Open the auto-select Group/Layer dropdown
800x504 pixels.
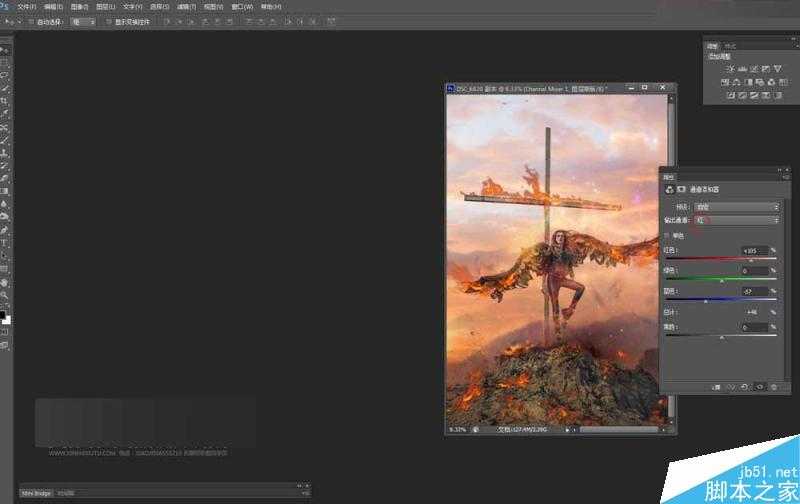click(x=83, y=20)
